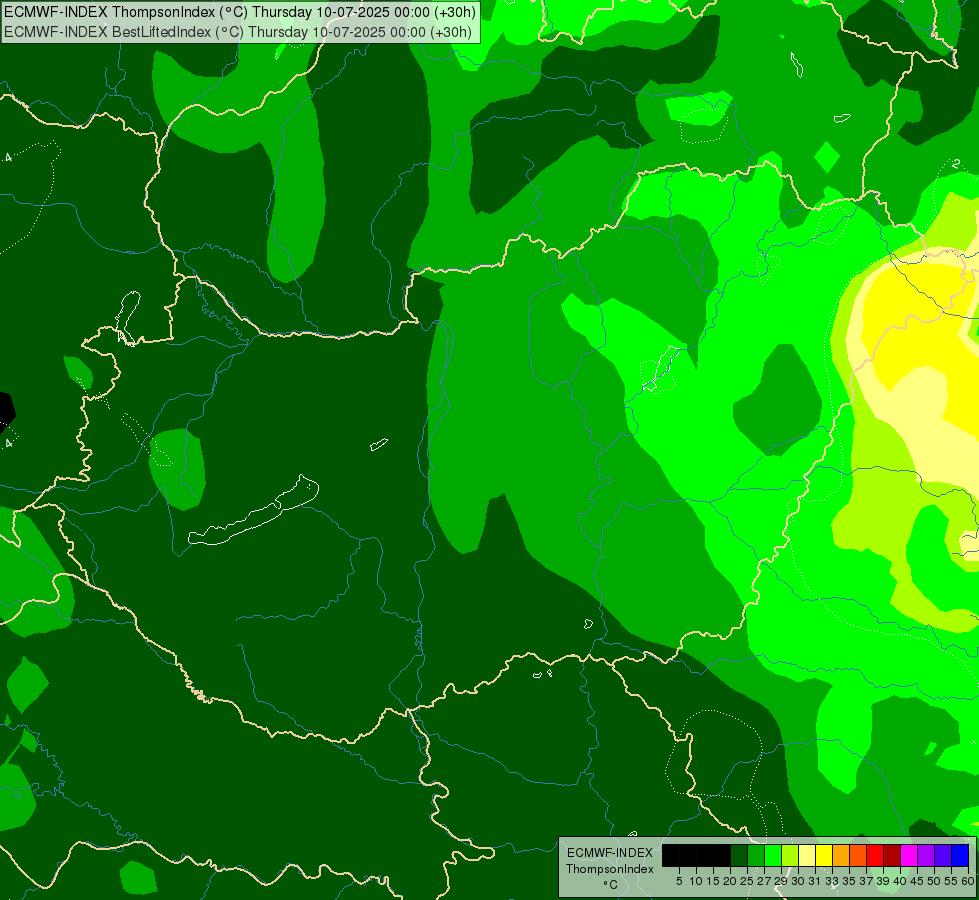Select the orange-red 35–37 legend swatch
The height and width of the screenshot is (900, 979).
(858, 855)
